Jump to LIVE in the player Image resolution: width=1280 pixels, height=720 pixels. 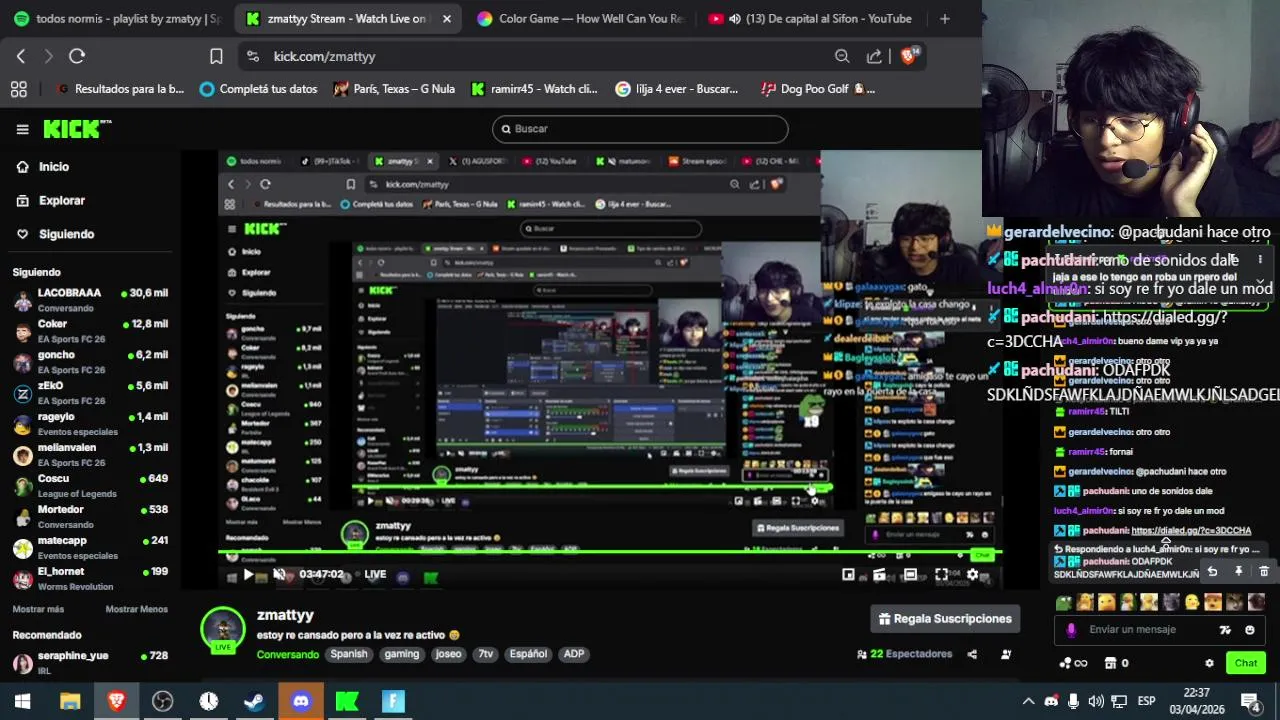point(375,575)
